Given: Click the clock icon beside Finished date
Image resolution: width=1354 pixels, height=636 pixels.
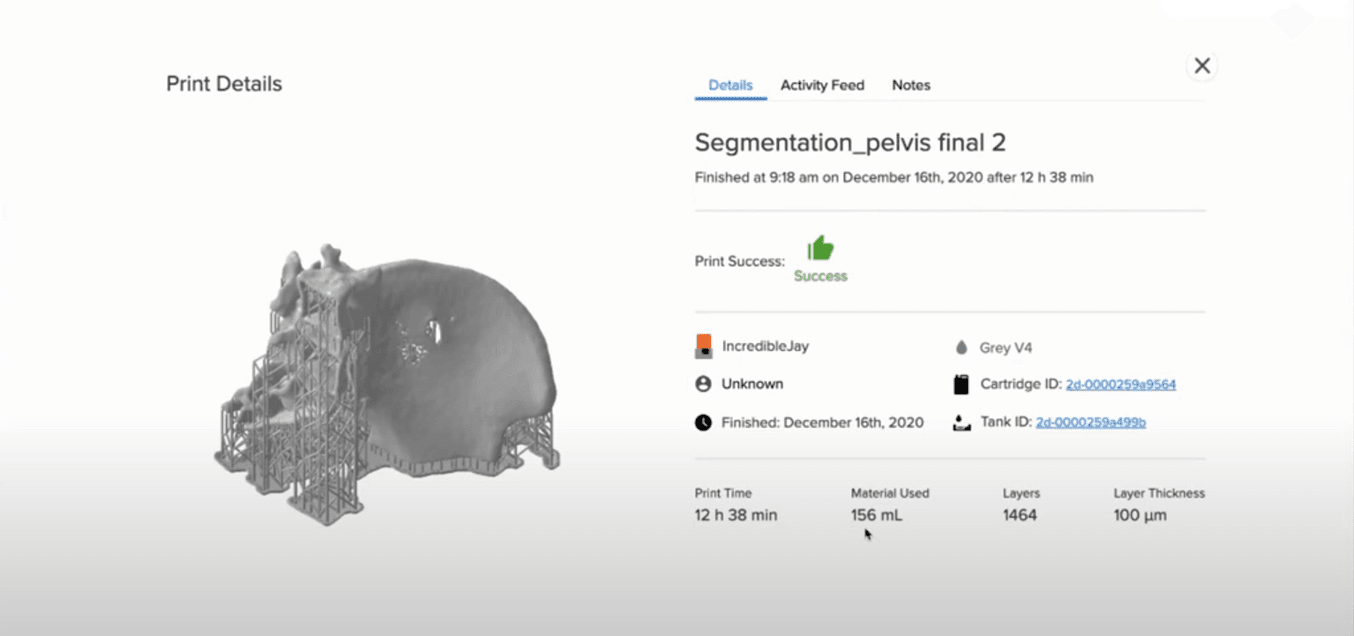Looking at the screenshot, I should 703,422.
